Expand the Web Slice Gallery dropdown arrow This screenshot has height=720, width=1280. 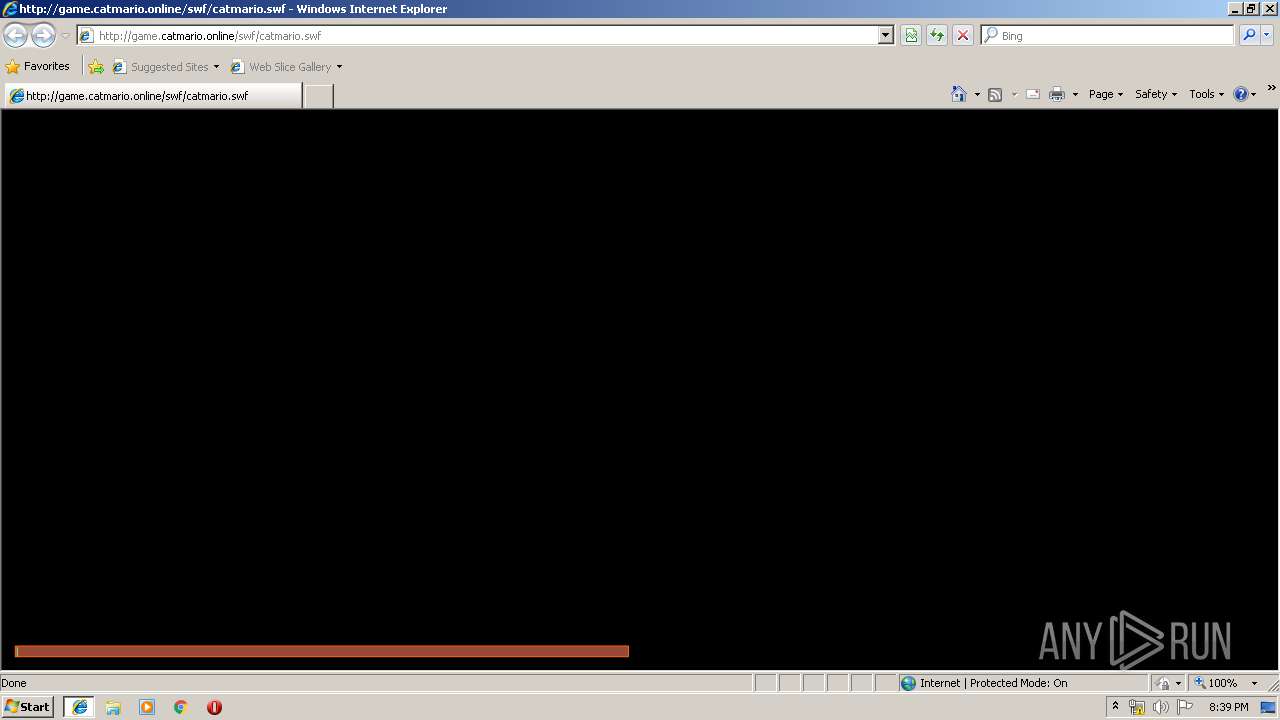pos(339,67)
